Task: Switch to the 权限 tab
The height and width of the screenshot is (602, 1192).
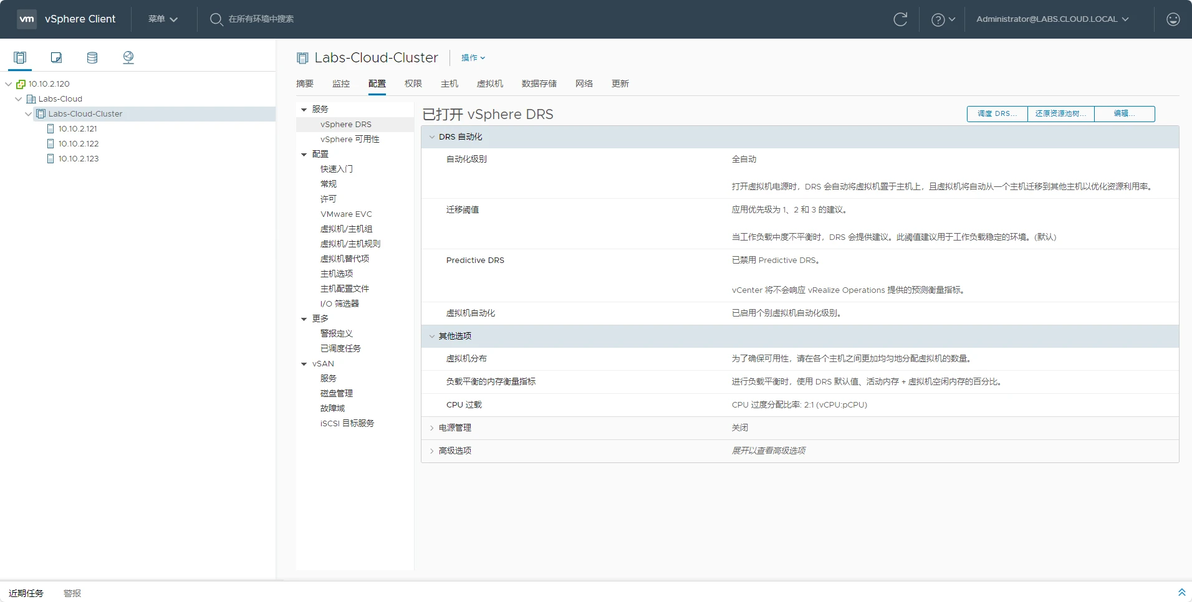Action: point(413,84)
